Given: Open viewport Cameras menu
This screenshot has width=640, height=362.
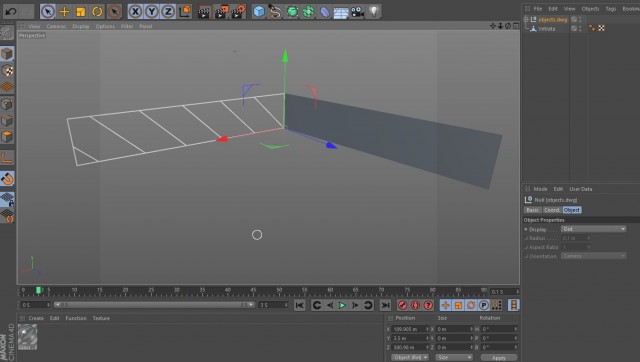Looking at the screenshot, I should (x=56, y=26).
